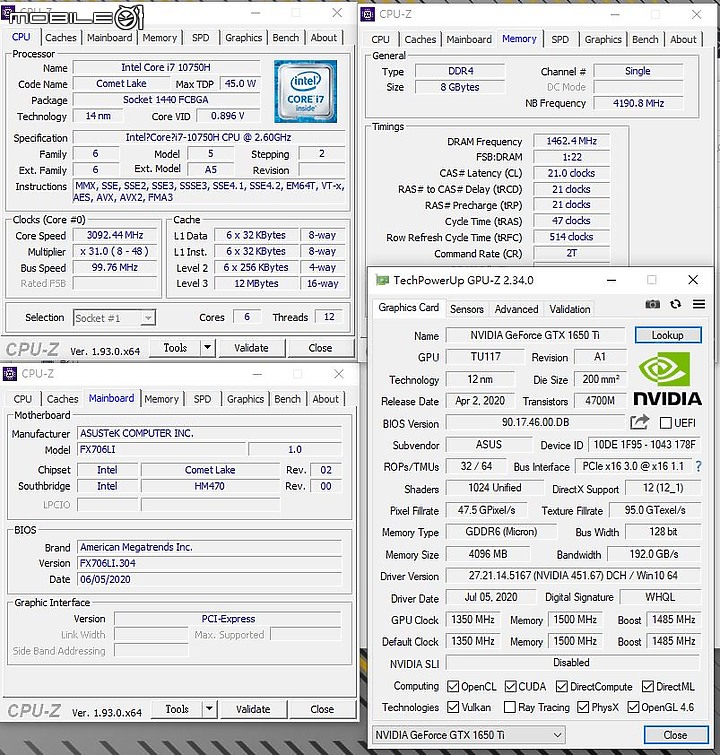Screen dimensions: 720x755
Task: Share BIOS via export arrow icon
Action: 640,422
